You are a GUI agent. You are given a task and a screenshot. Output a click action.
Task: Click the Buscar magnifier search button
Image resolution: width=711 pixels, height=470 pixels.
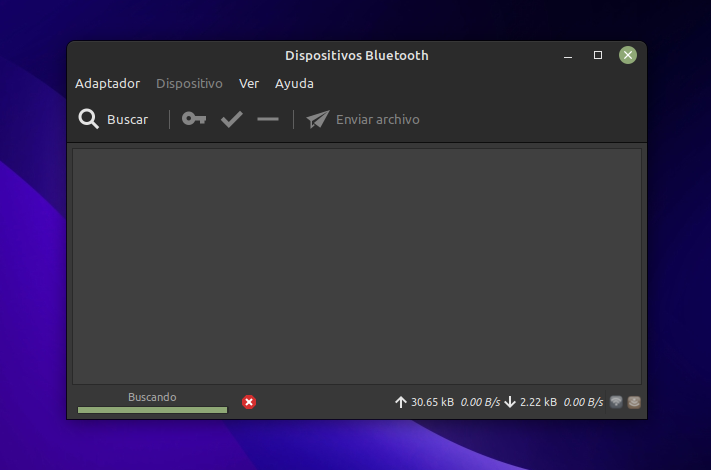coord(113,119)
